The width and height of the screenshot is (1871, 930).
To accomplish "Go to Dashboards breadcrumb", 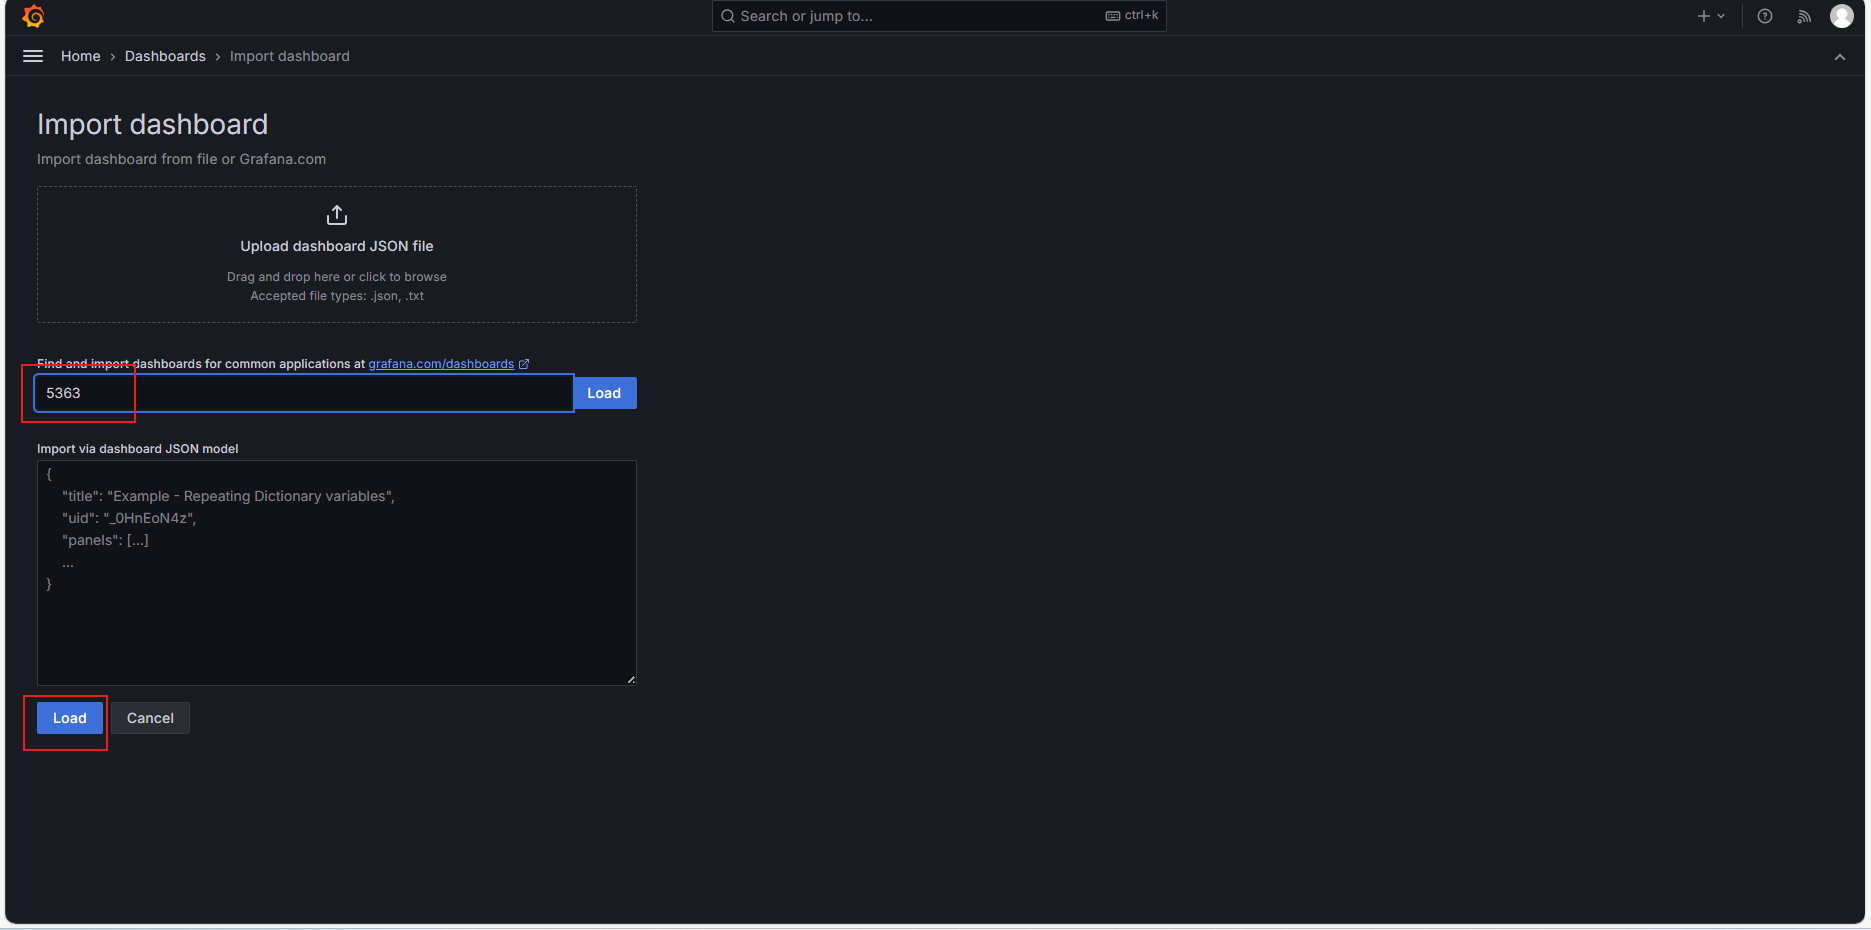I will point(165,56).
